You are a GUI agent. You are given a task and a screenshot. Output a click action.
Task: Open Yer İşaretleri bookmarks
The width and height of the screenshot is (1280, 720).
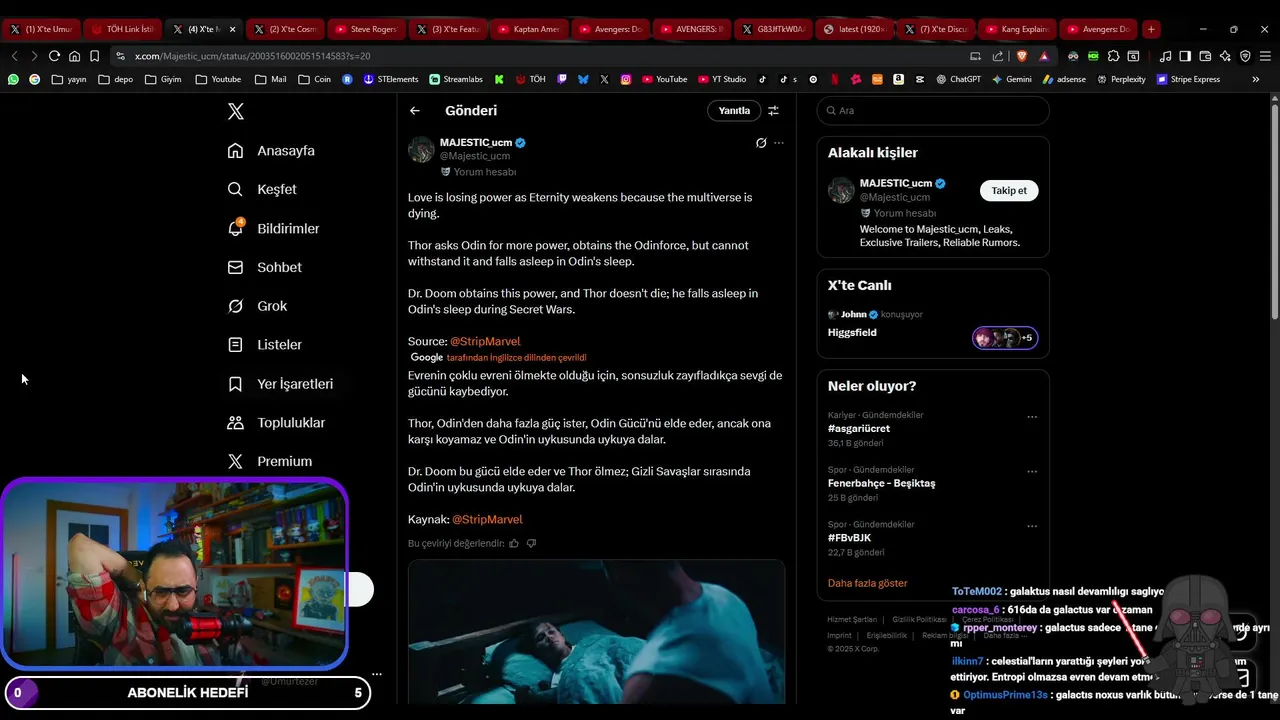coord(280,384)
